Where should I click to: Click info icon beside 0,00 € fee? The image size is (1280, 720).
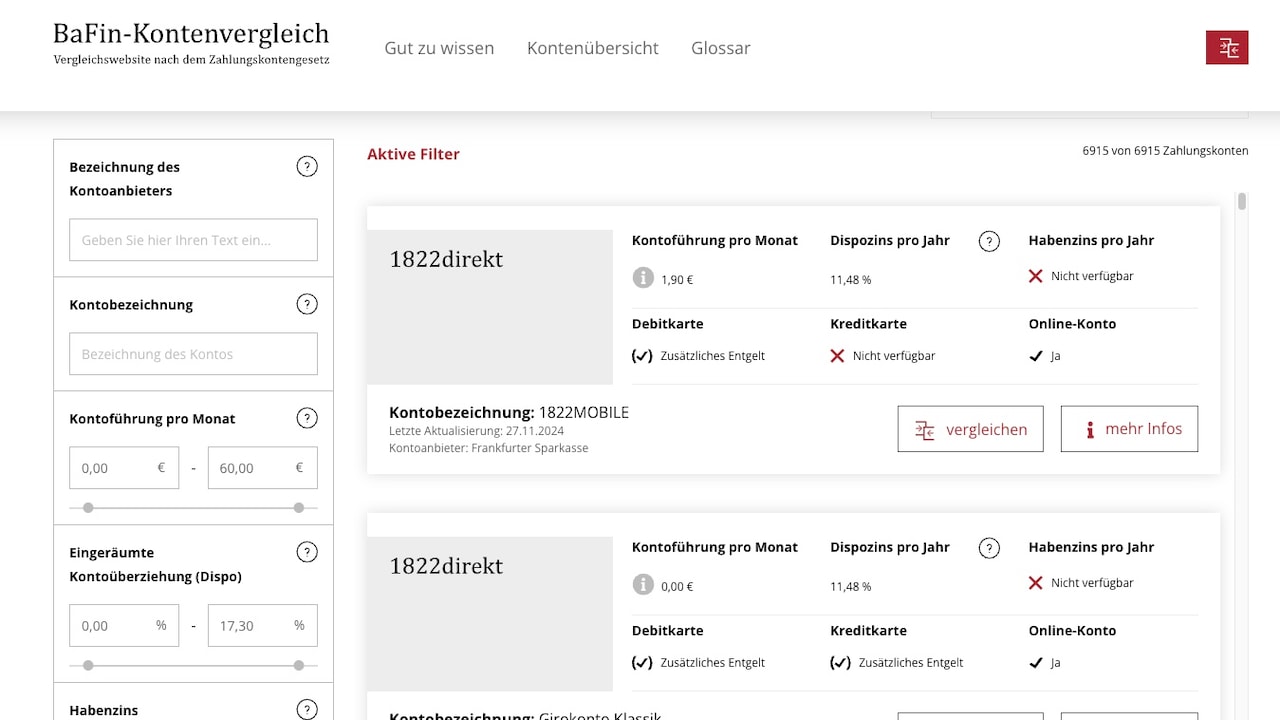[x=643, y=585]
